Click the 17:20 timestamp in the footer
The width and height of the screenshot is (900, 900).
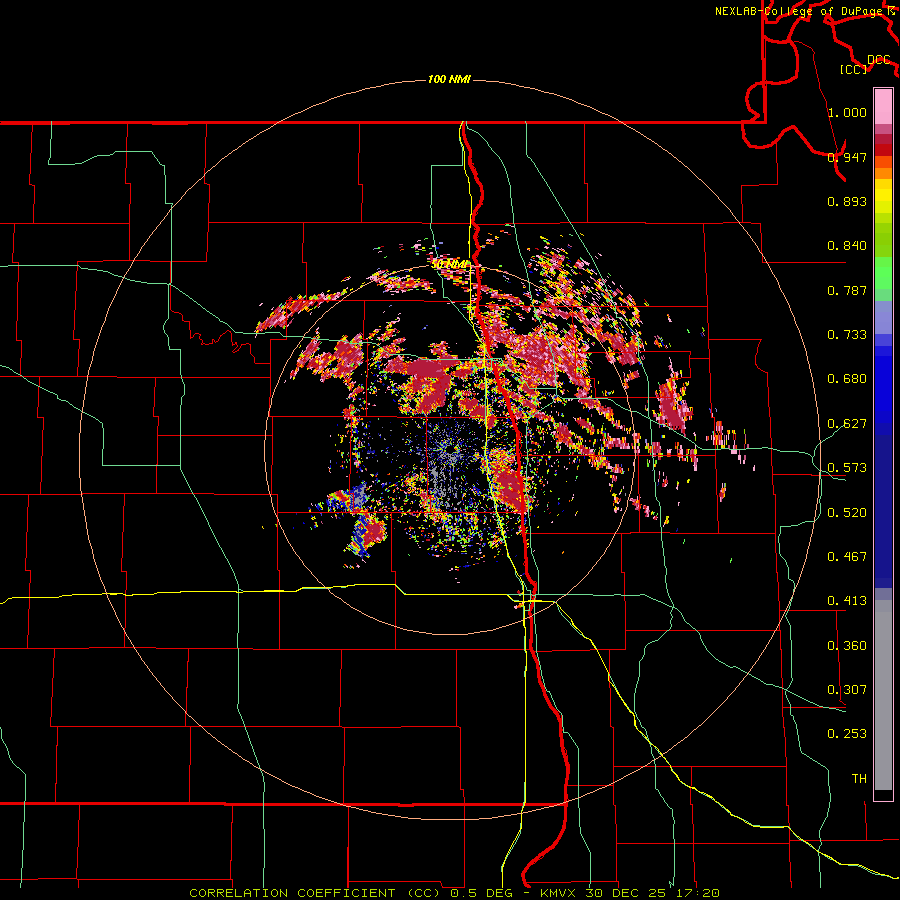pyautogui.click(x=700, y=893)
